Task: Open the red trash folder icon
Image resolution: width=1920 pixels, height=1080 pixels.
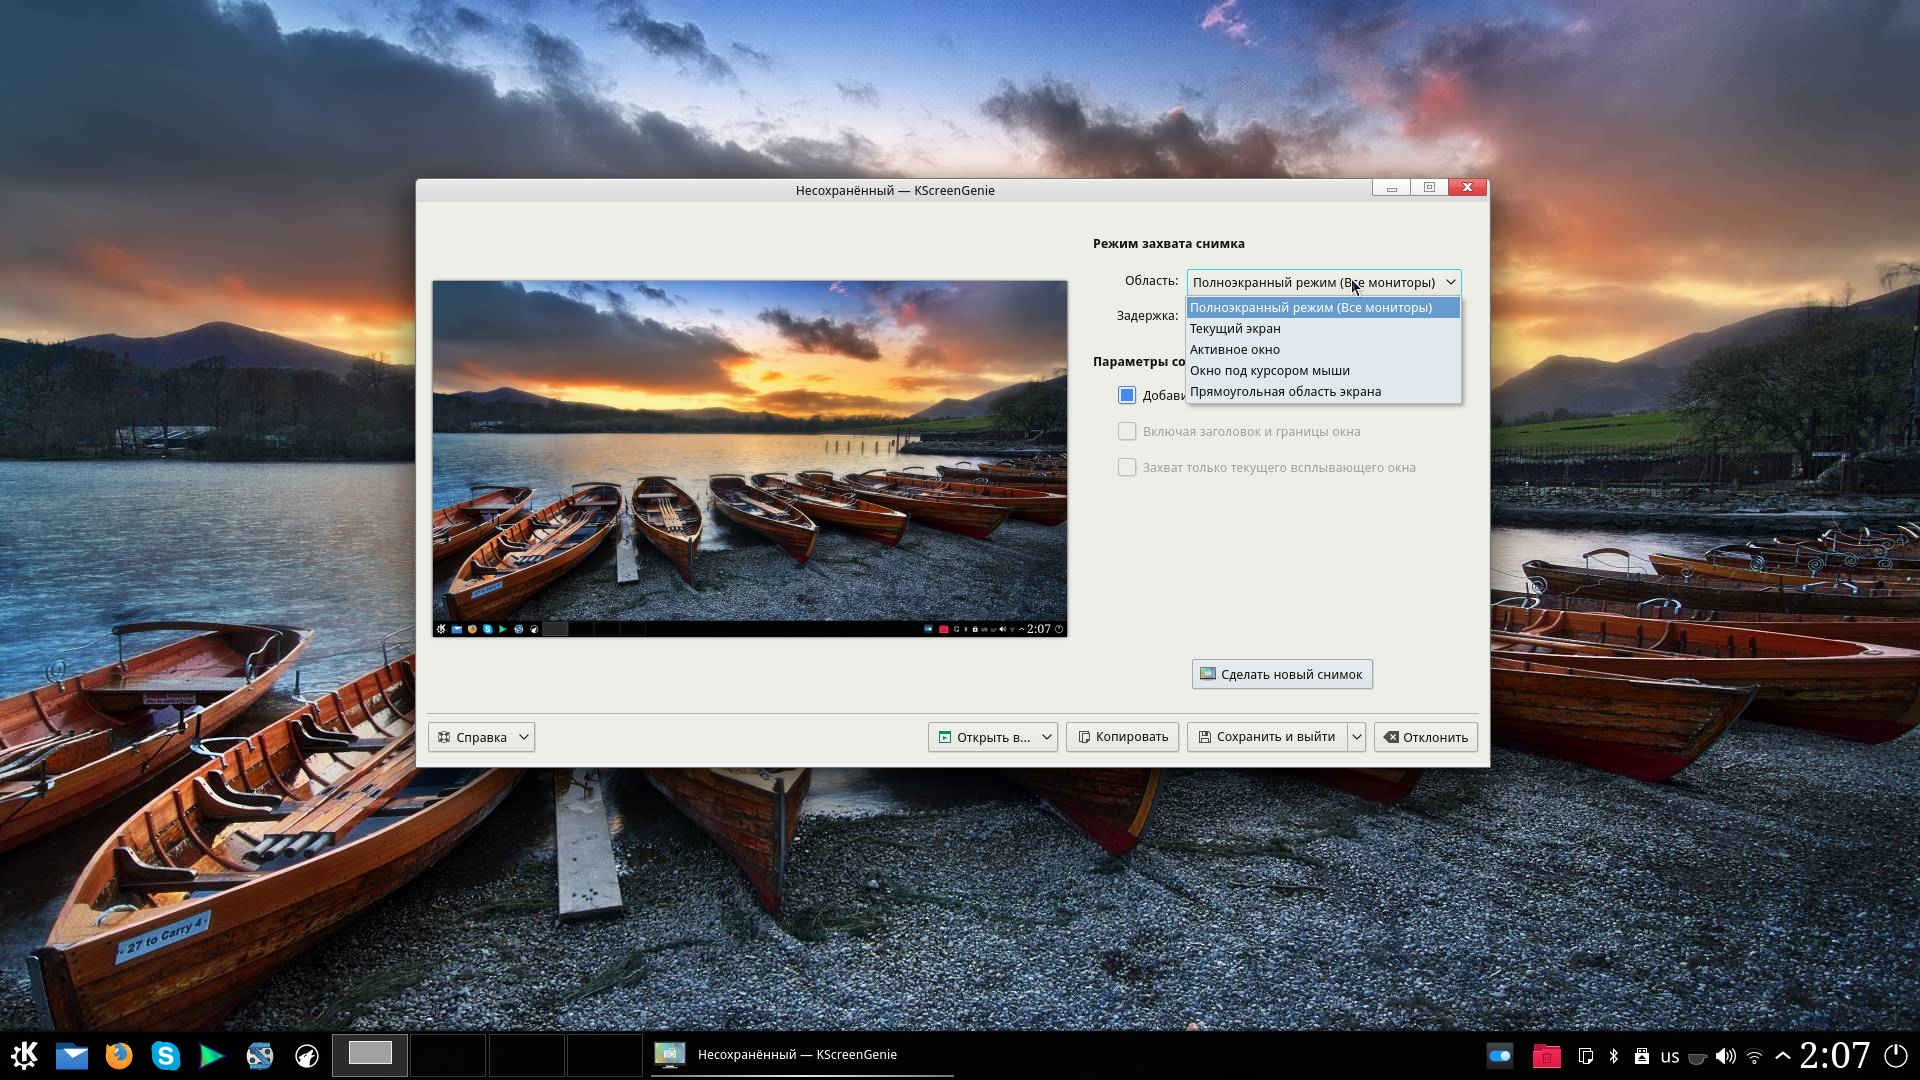Action: 1546,1055
